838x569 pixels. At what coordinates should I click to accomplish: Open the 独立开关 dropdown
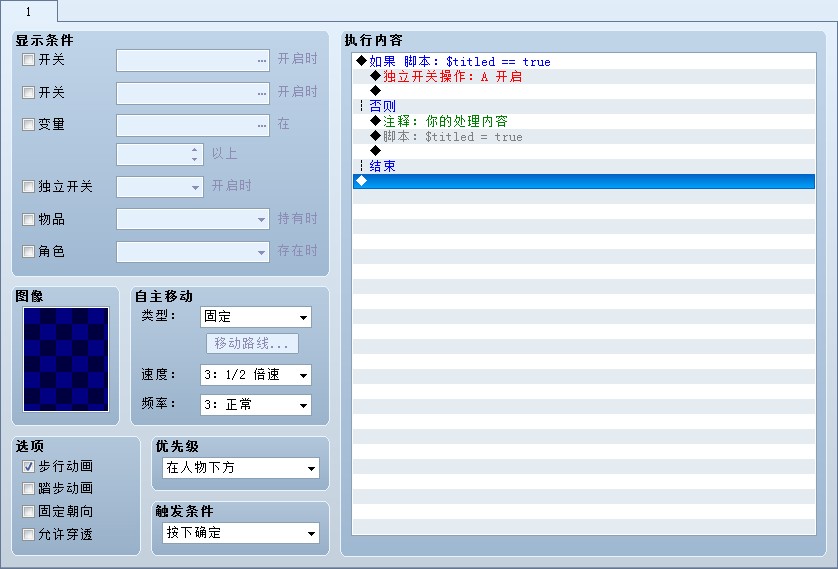point(160,187)
